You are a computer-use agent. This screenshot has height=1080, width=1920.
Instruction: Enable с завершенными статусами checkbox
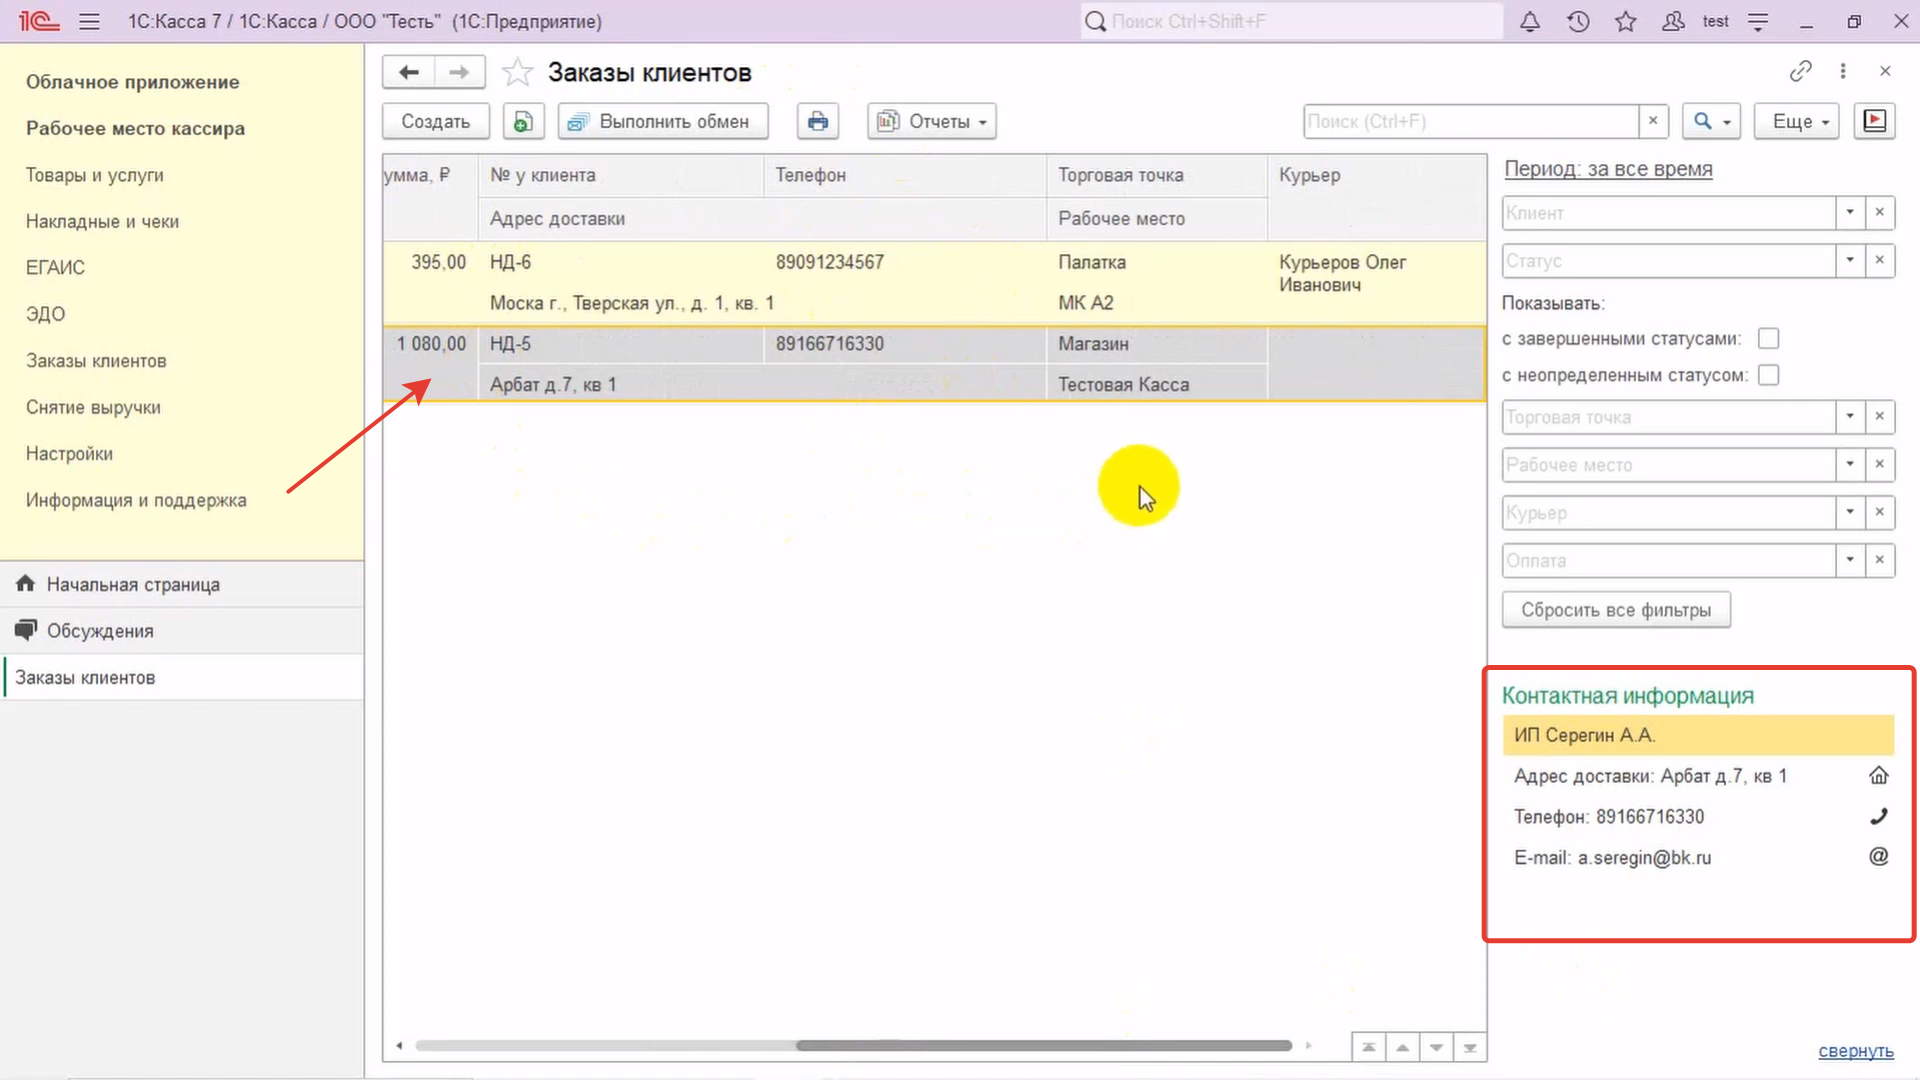[x=1768, y=339]
